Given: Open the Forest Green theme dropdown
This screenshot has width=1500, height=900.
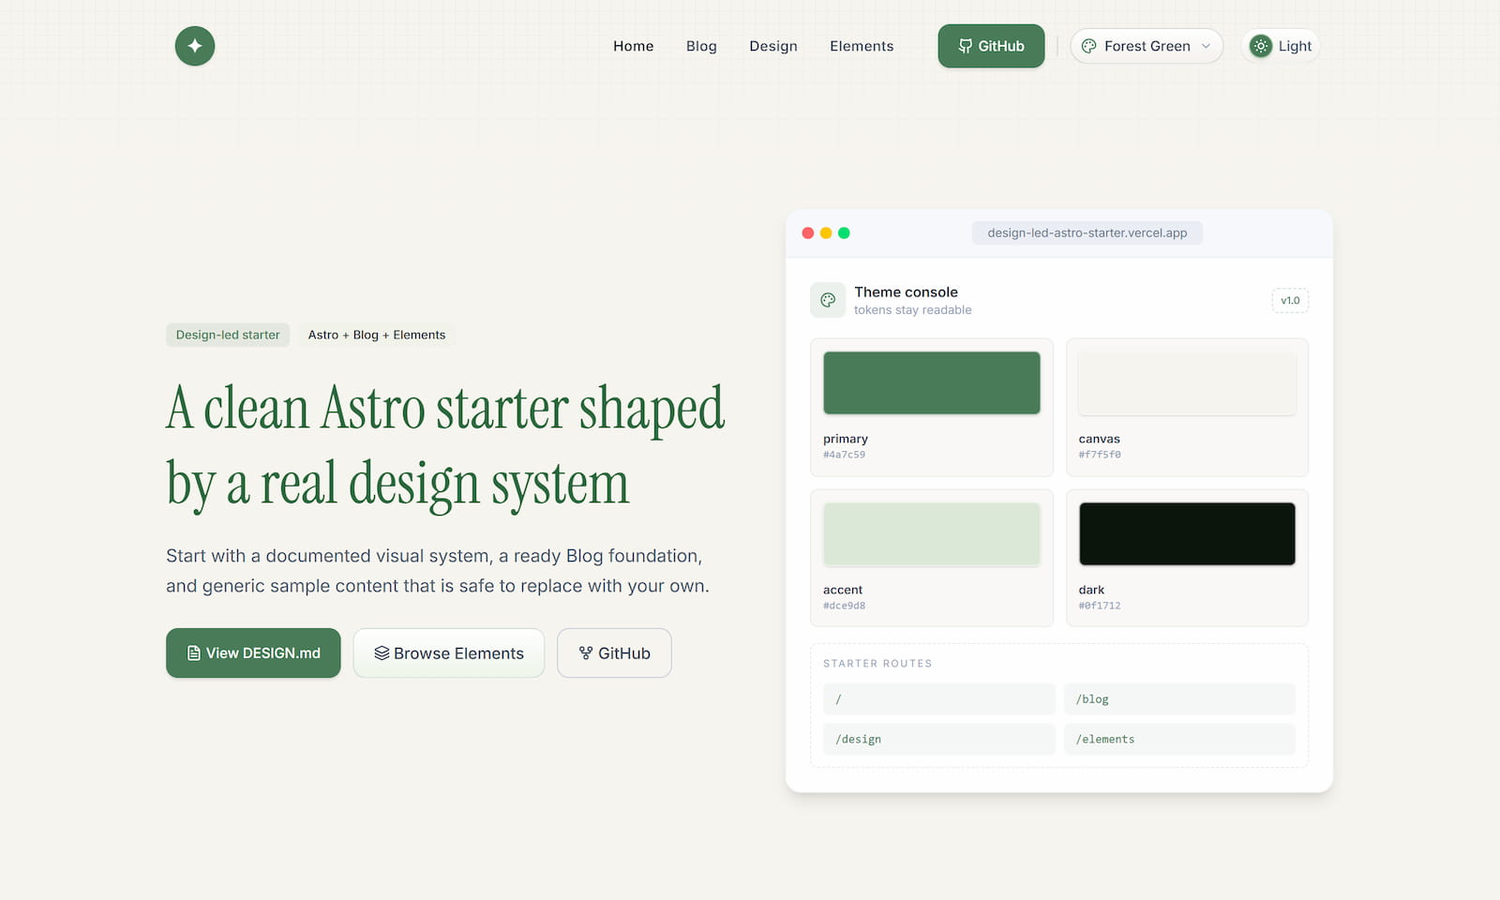Looking at the screenshot, I should tap(1147, 46).
